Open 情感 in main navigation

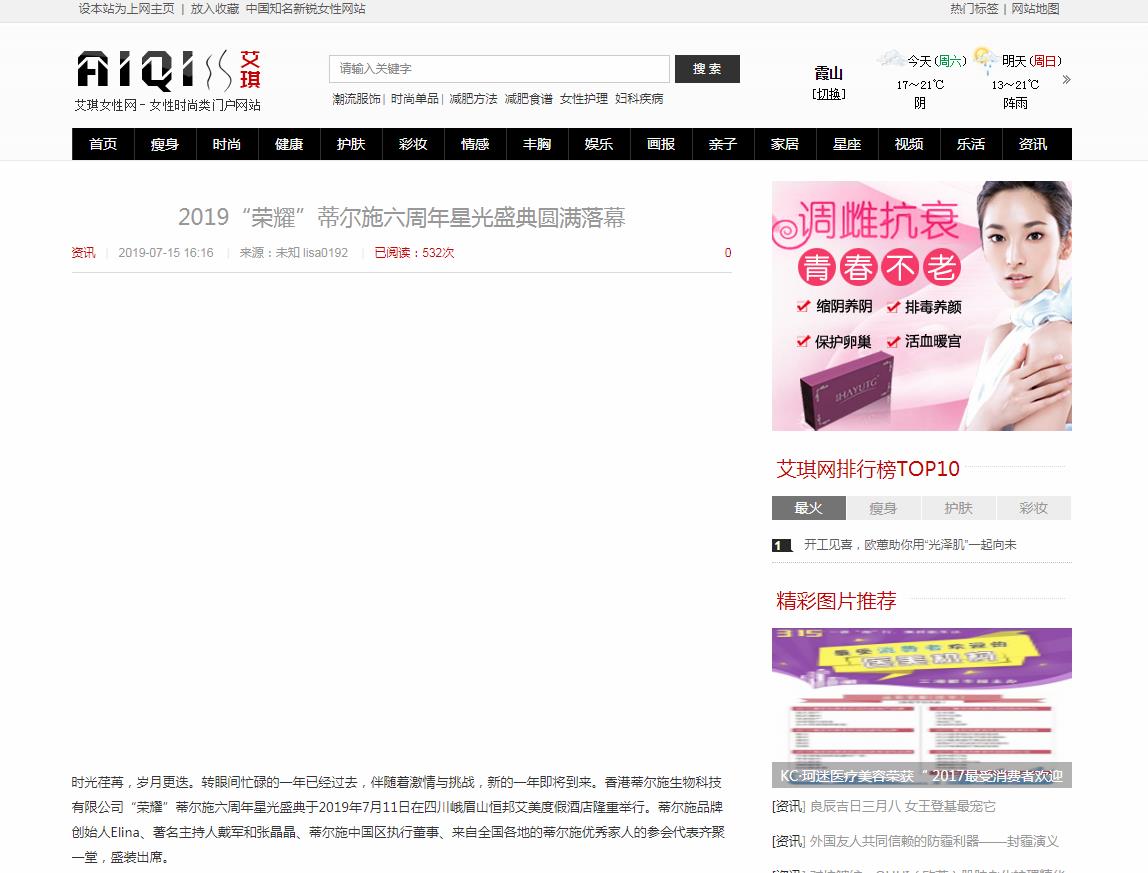475,144
